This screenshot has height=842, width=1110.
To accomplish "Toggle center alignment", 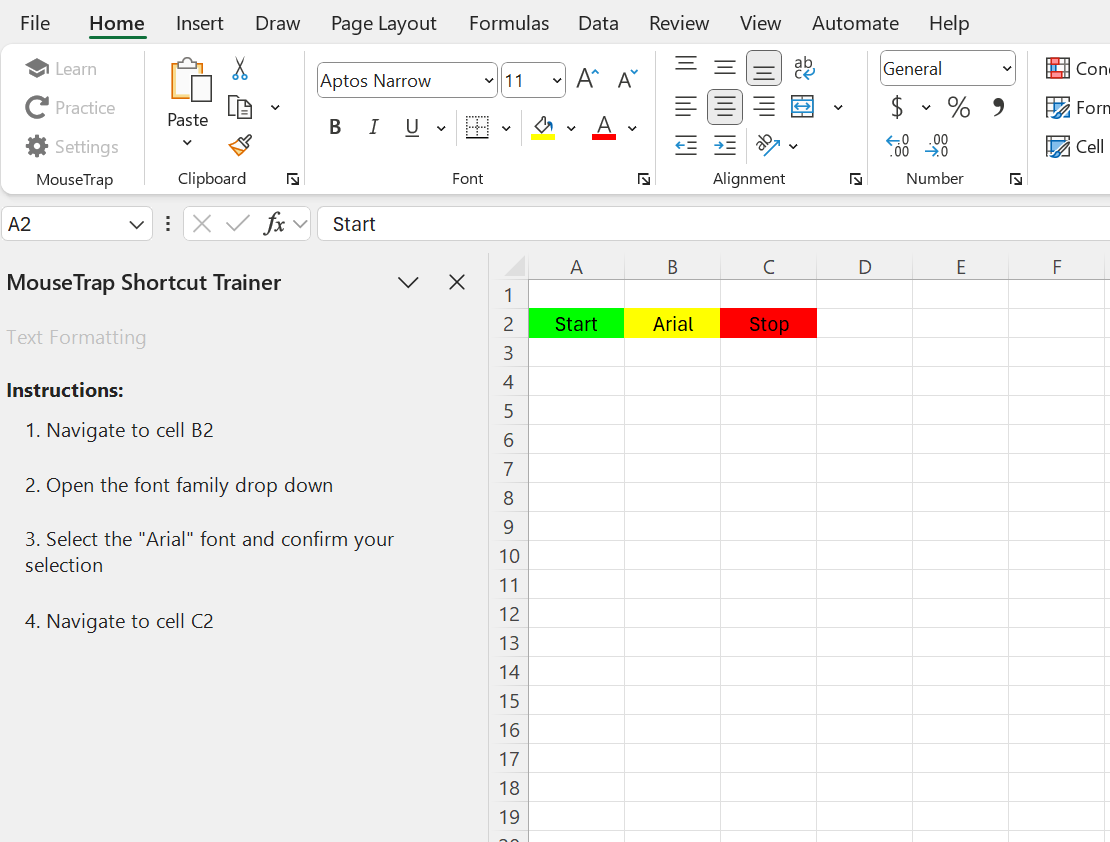I will coord(724,107).
